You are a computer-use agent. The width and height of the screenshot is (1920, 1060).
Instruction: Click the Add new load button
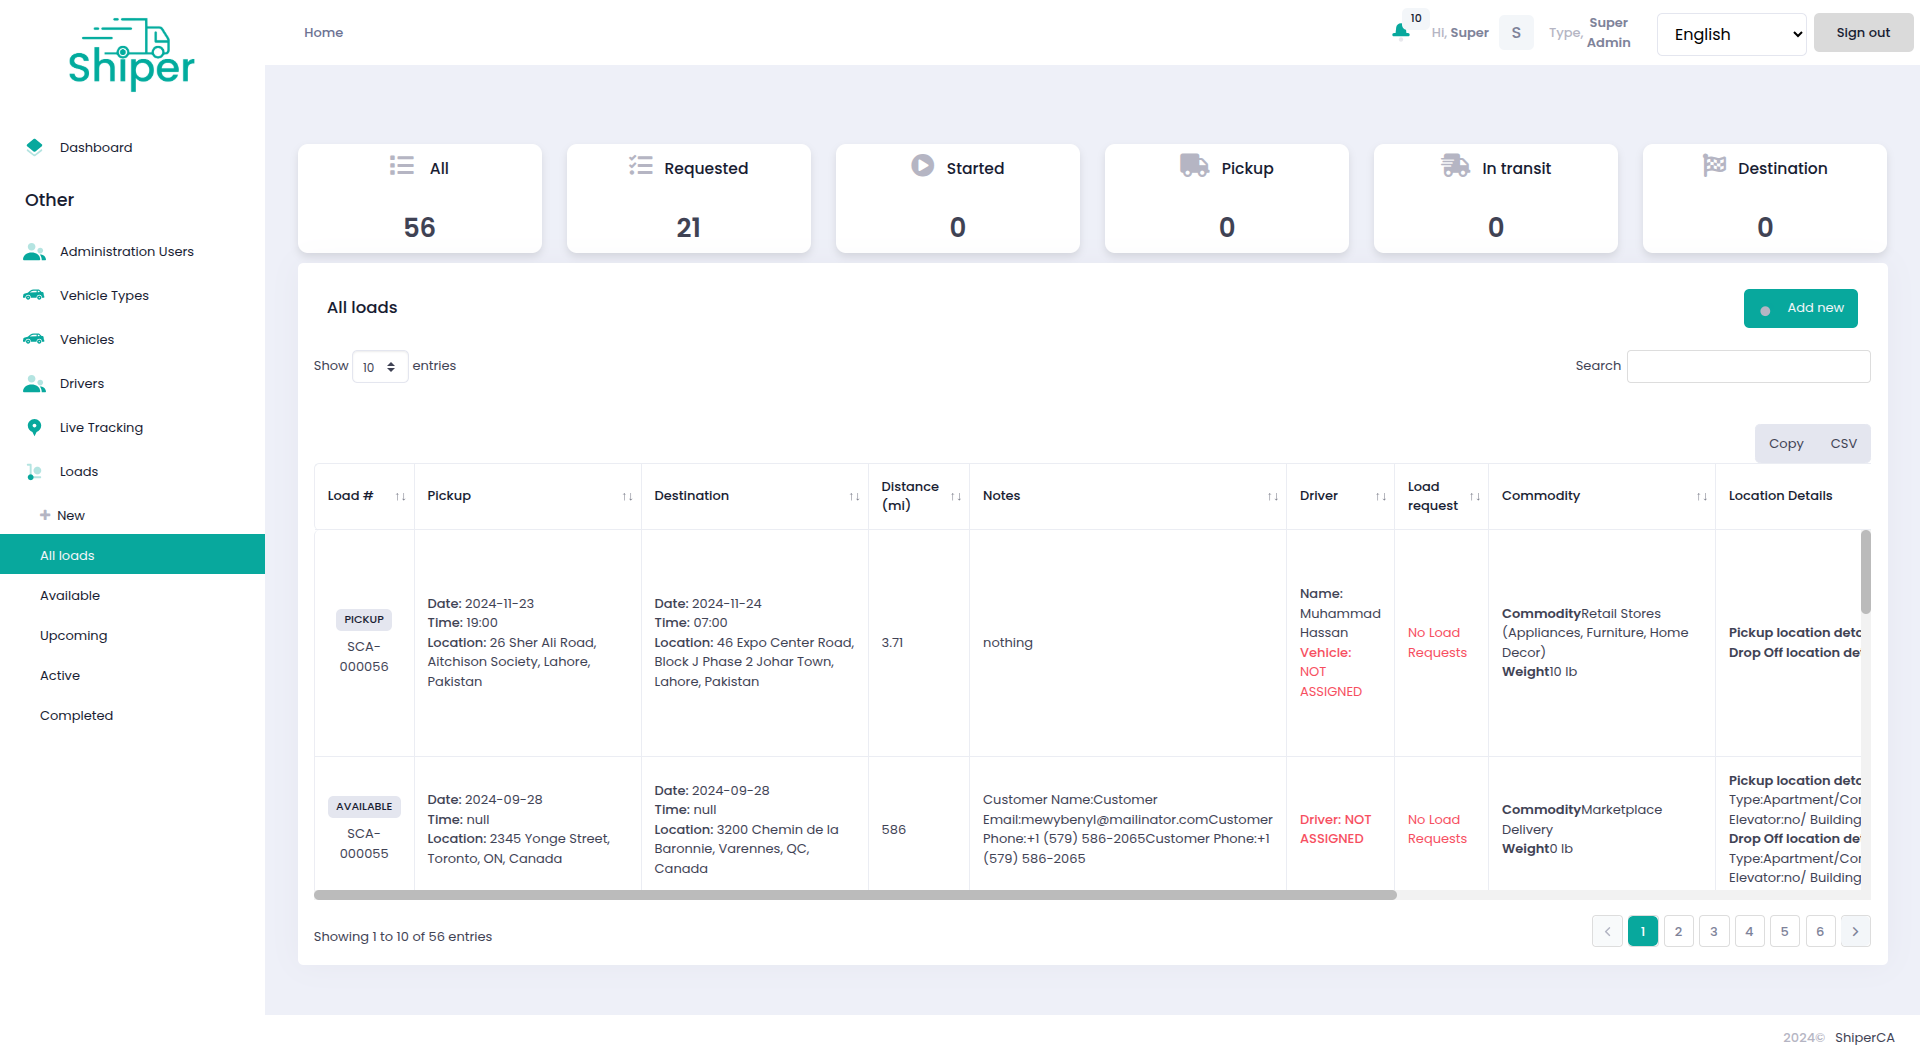coord(1800,308)
